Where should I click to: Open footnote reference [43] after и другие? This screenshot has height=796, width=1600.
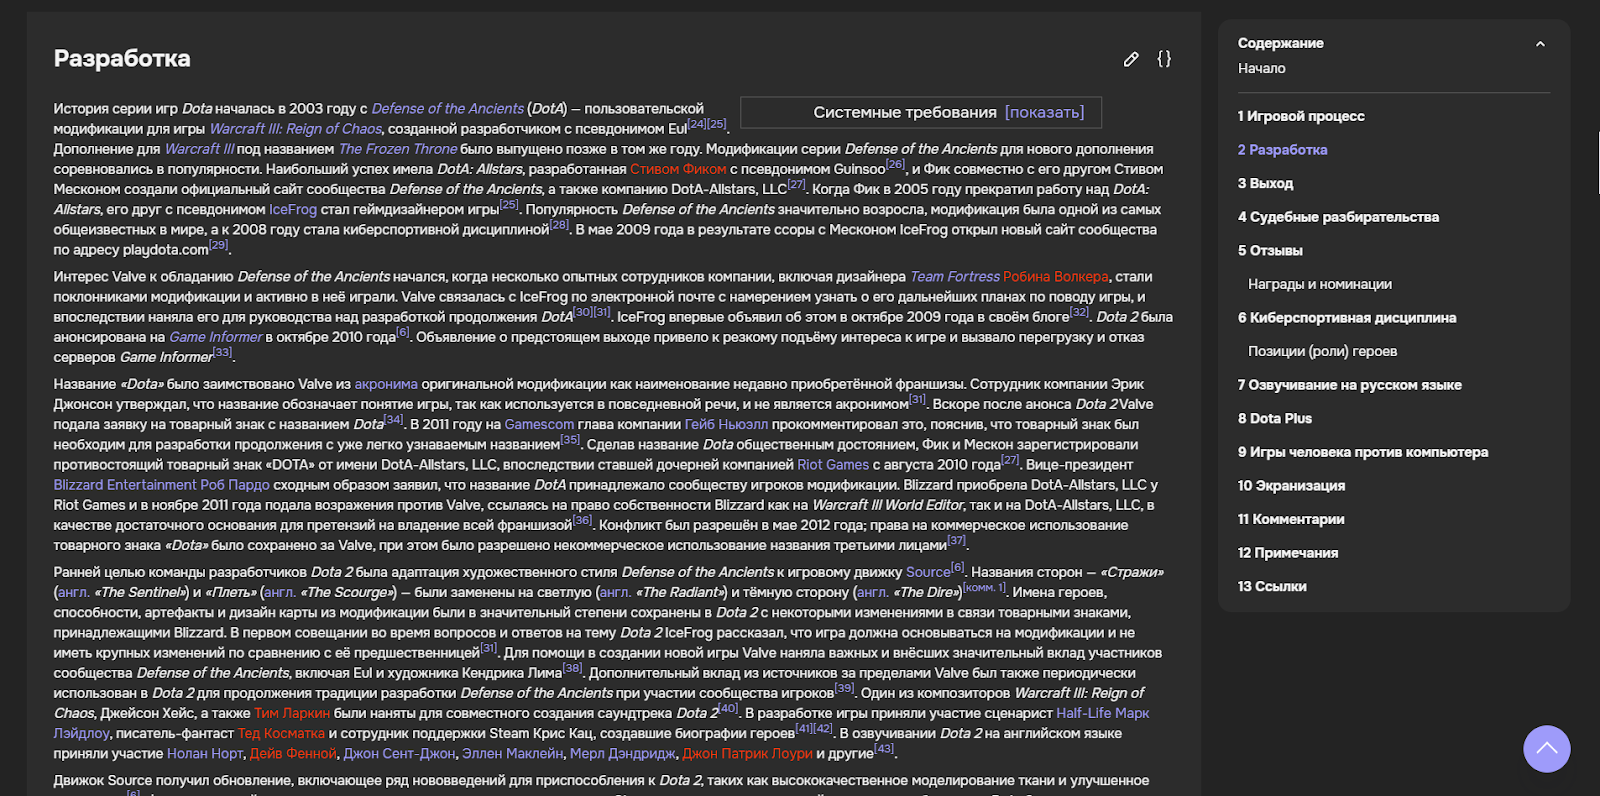point(884,749)
